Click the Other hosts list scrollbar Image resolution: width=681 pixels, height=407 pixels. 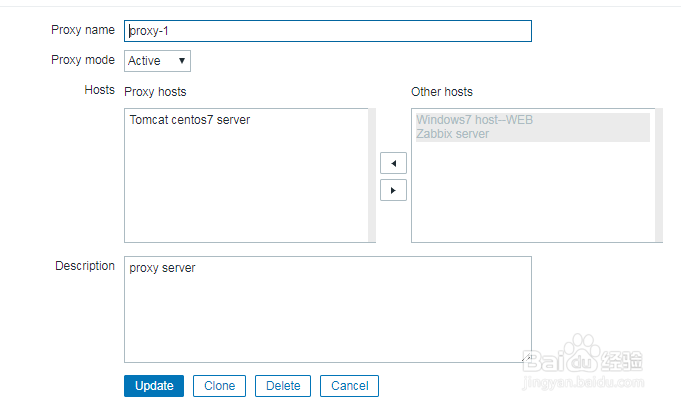659,175
